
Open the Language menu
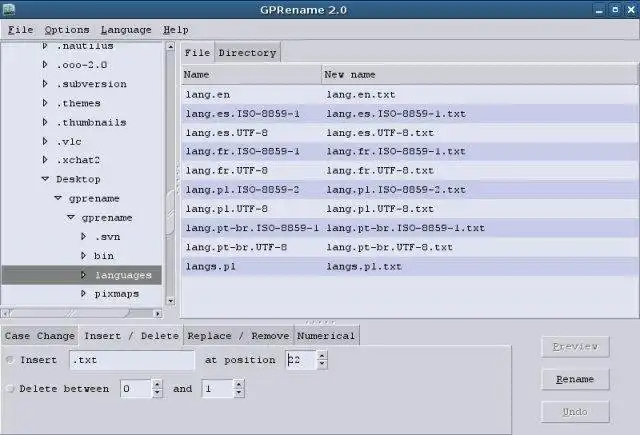[126, 30]
